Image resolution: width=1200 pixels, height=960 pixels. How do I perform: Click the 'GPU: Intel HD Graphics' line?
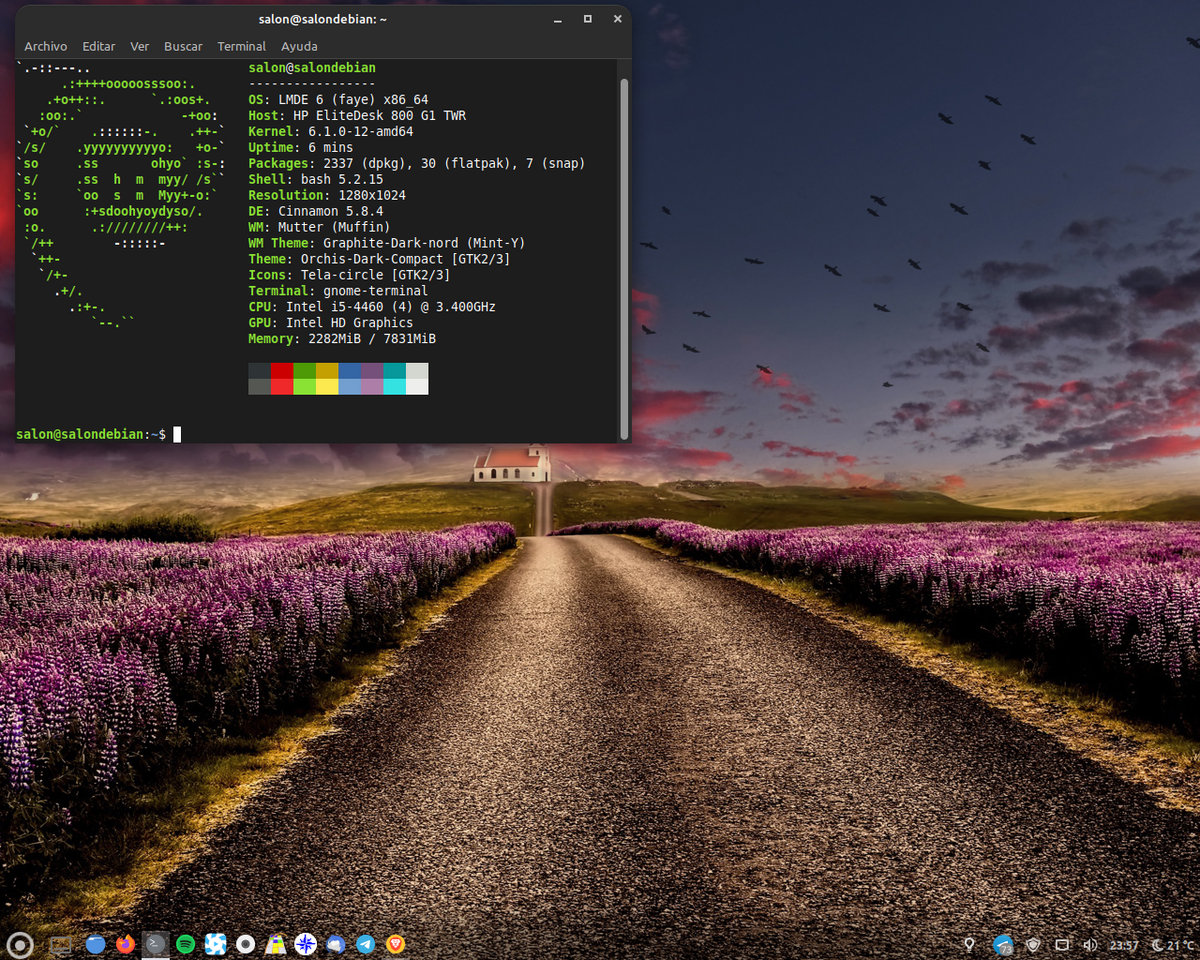331,323
